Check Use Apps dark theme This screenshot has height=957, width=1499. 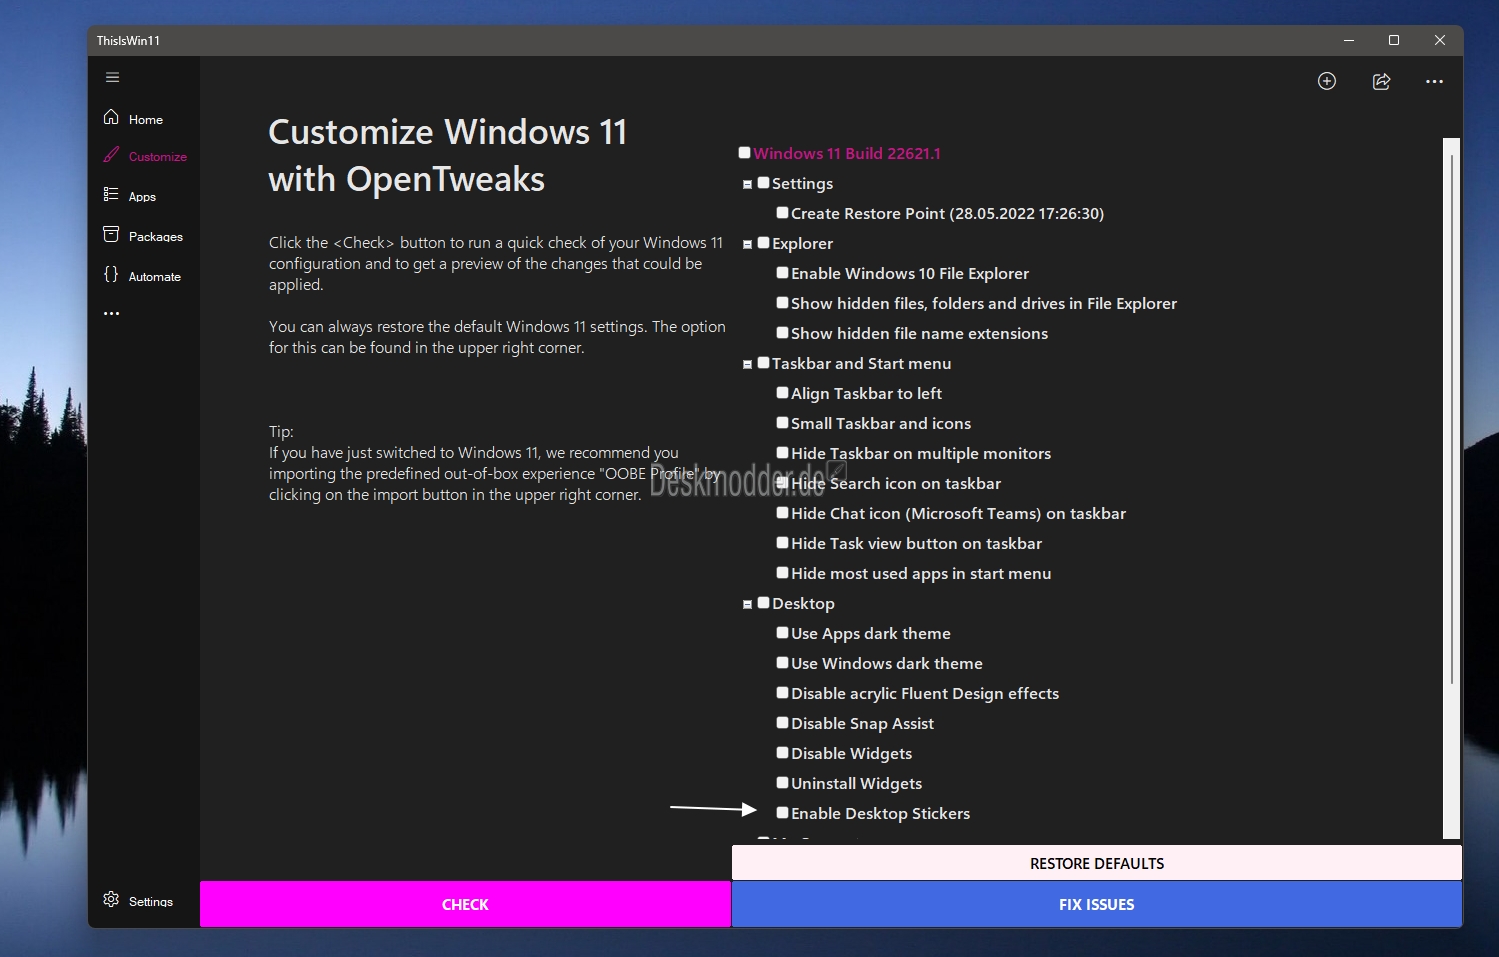(x=782, y=632)
